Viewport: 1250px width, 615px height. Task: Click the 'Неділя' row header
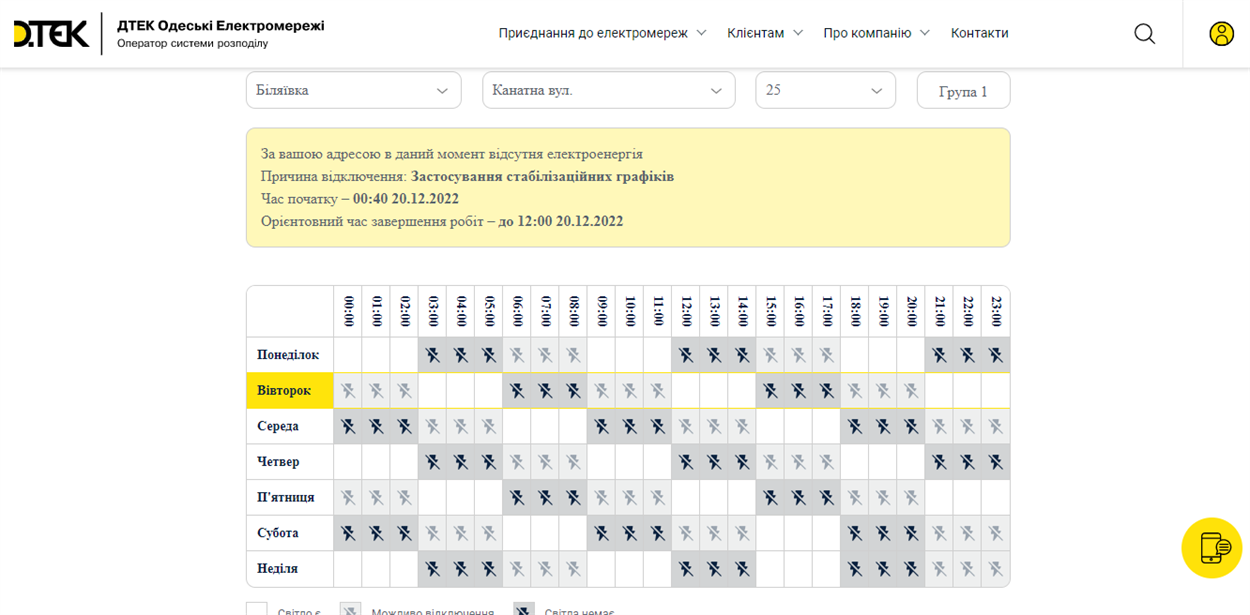tap(289, 569)
